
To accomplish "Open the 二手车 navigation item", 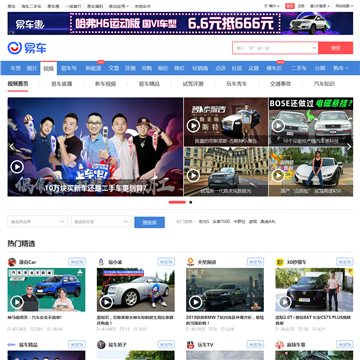I will pyautogui.click(x=299, y=68).
